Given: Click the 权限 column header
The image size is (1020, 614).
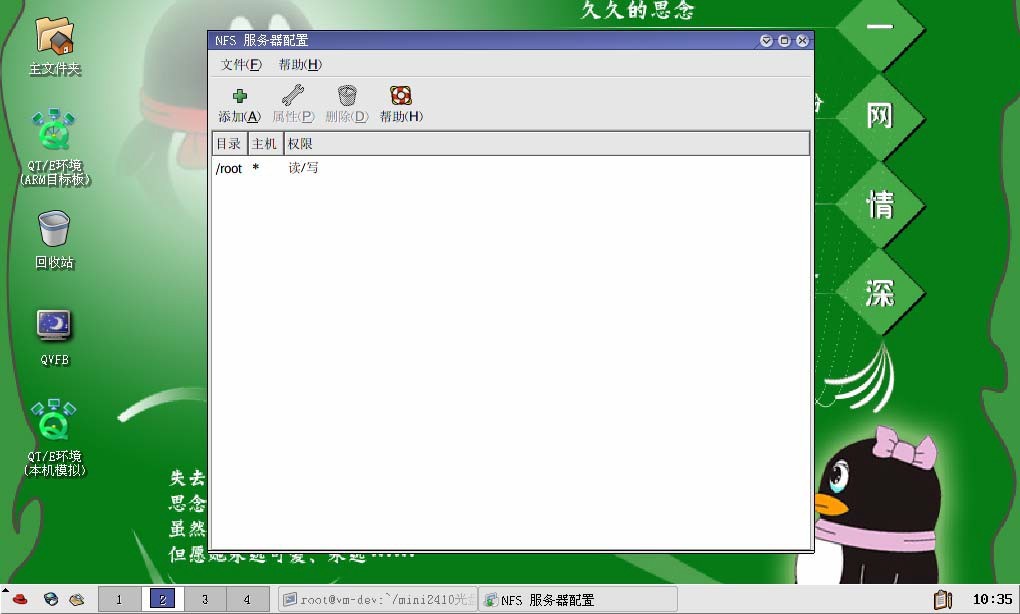Looking at the screenshot, I should [x=300, y=144].
